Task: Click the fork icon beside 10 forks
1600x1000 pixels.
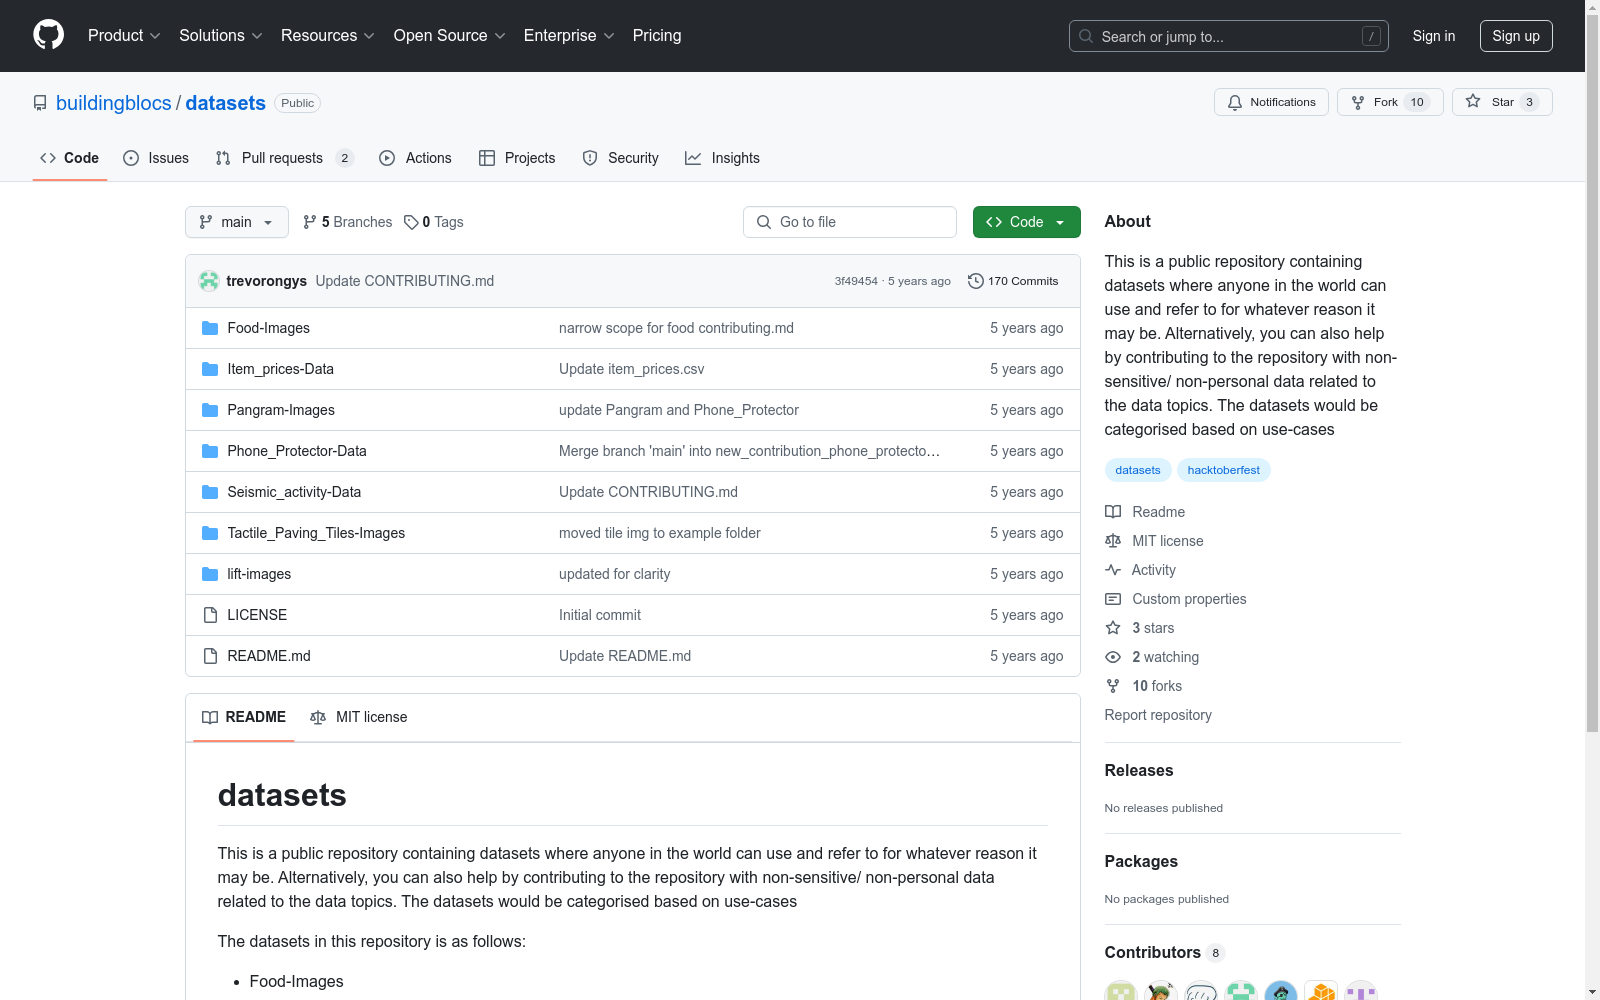Action: 1113,686
